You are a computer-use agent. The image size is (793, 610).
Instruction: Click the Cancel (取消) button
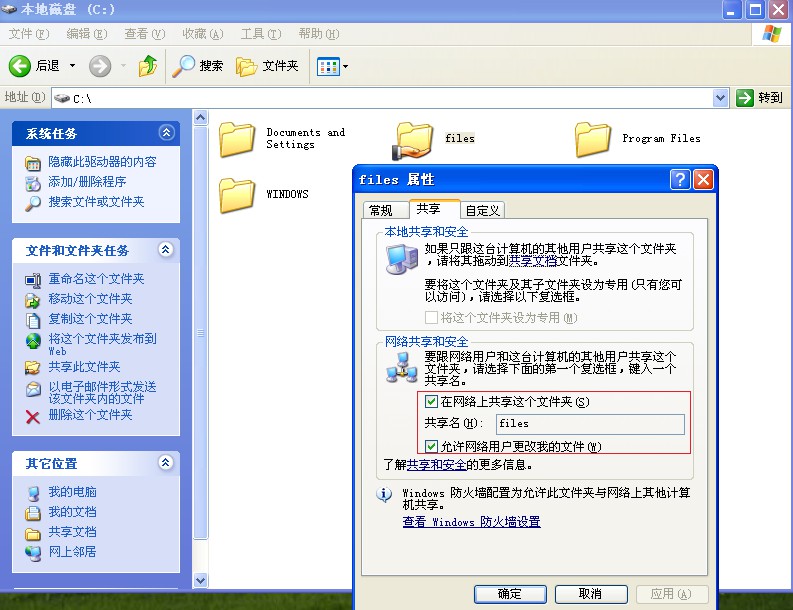coord(591,594)
